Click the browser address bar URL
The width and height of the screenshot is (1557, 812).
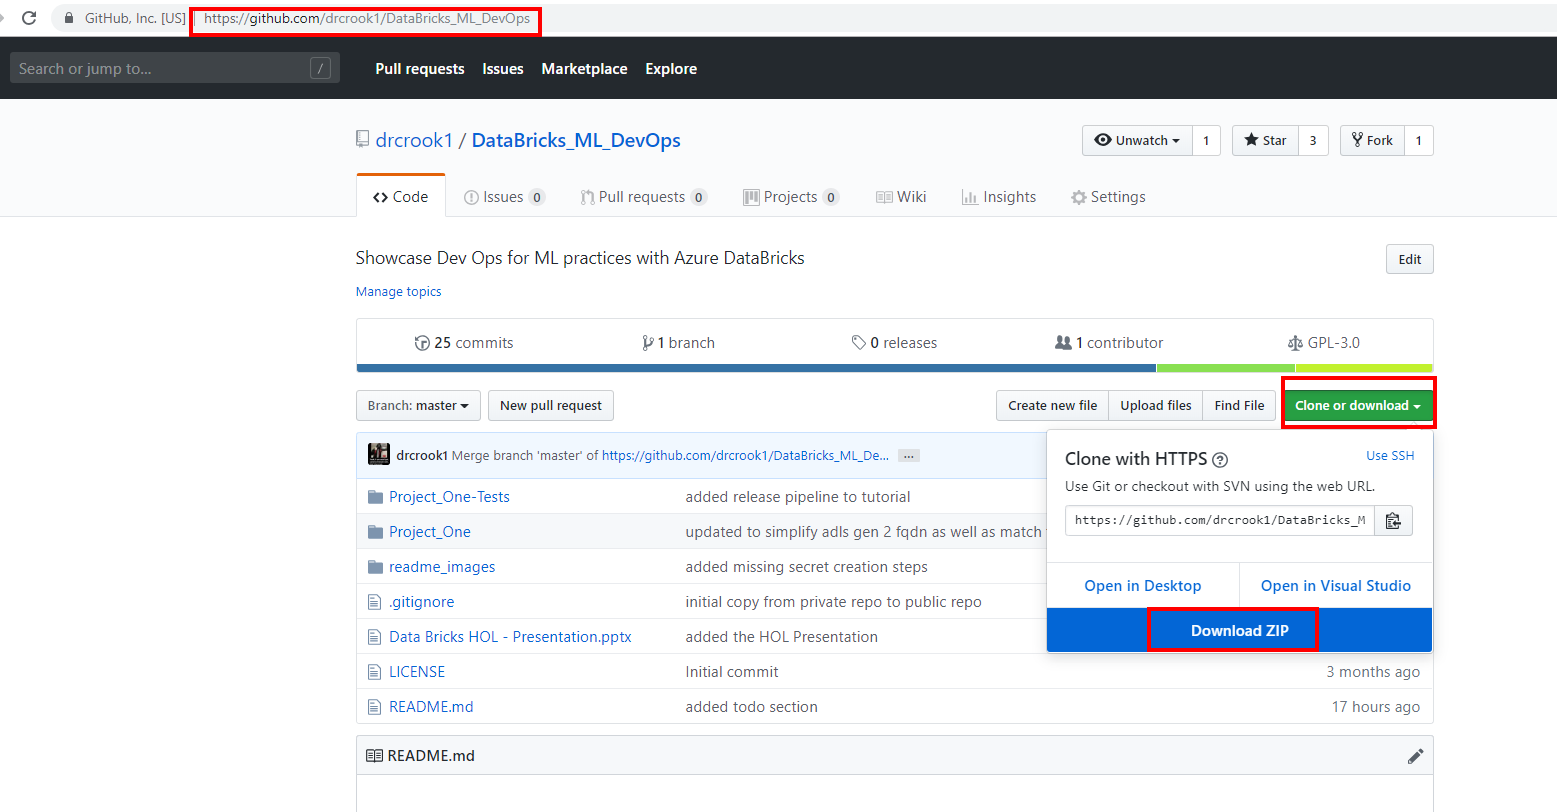367,18
